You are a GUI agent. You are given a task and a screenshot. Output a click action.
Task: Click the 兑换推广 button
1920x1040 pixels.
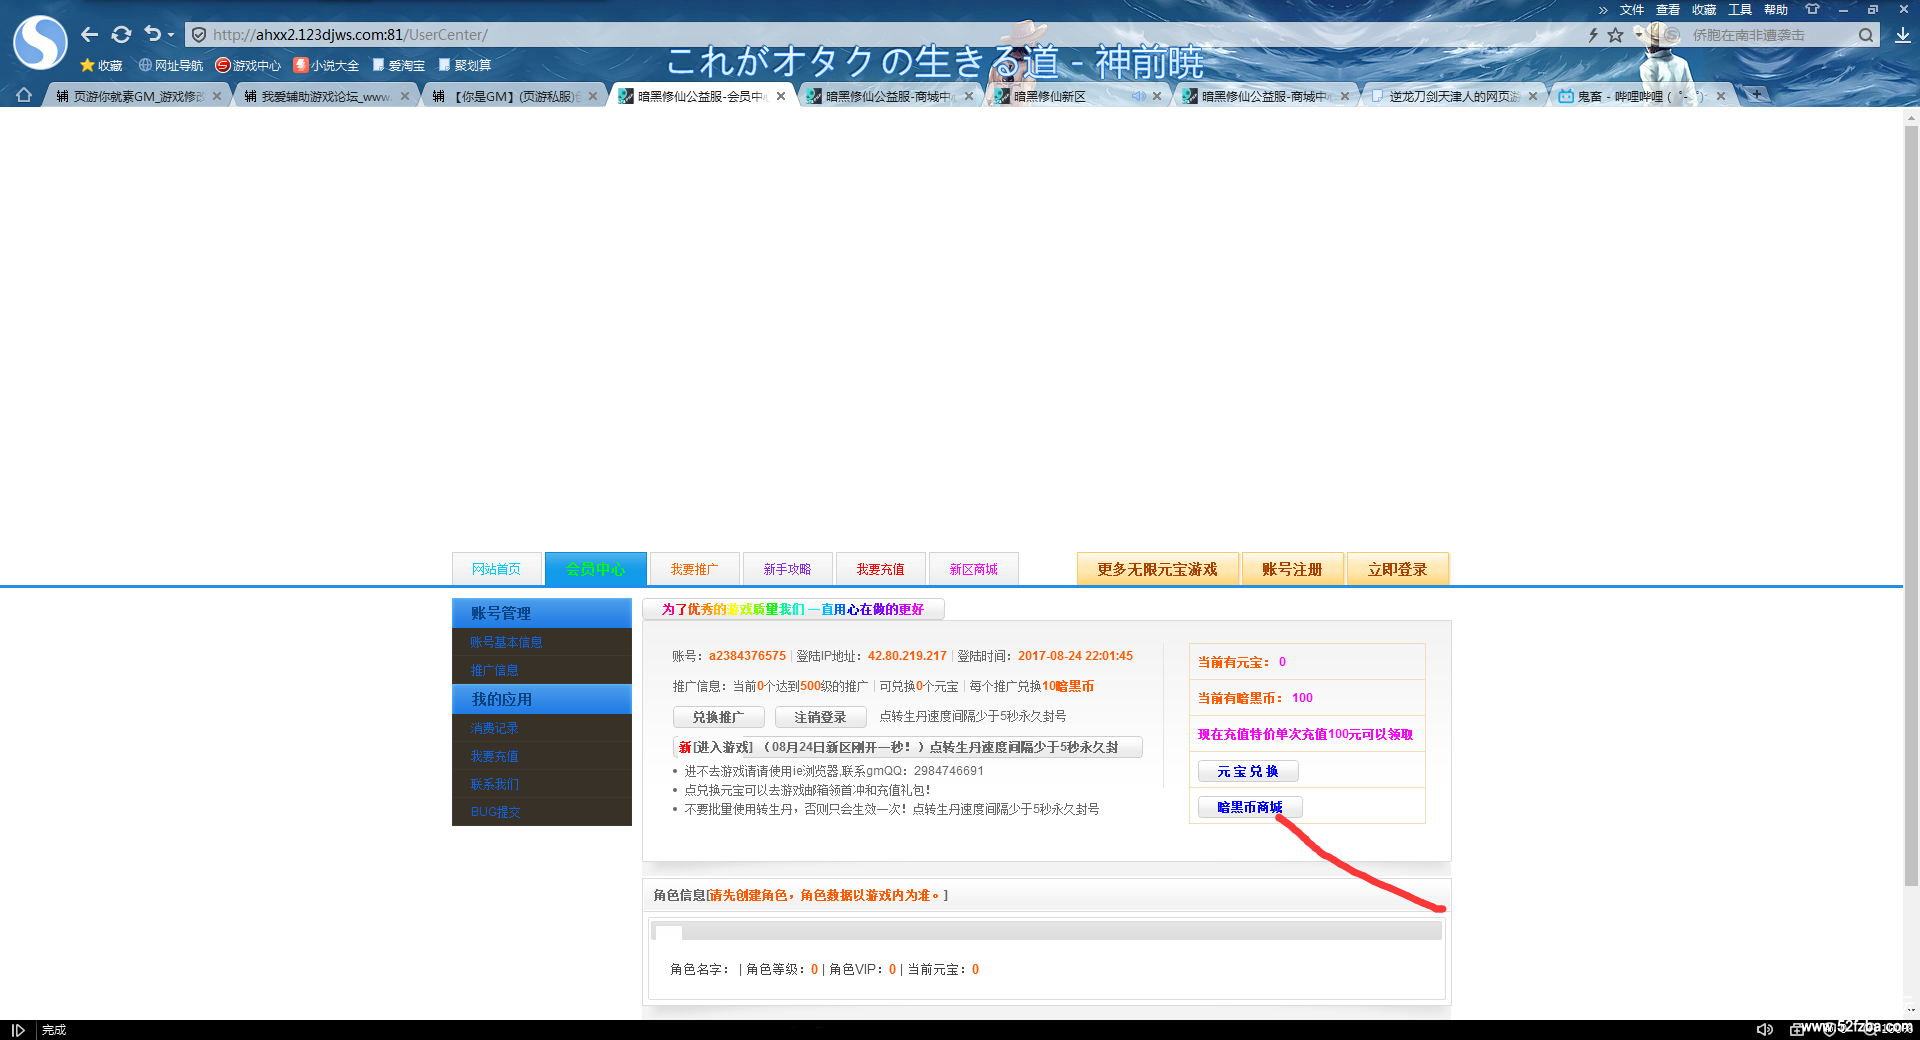click(719, 717)
